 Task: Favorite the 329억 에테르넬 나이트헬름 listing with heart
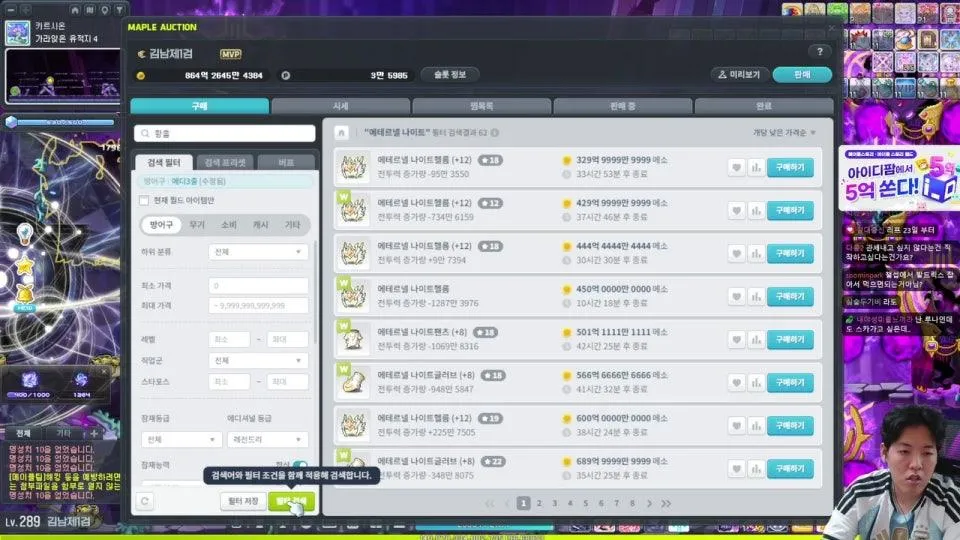[737, 167]
